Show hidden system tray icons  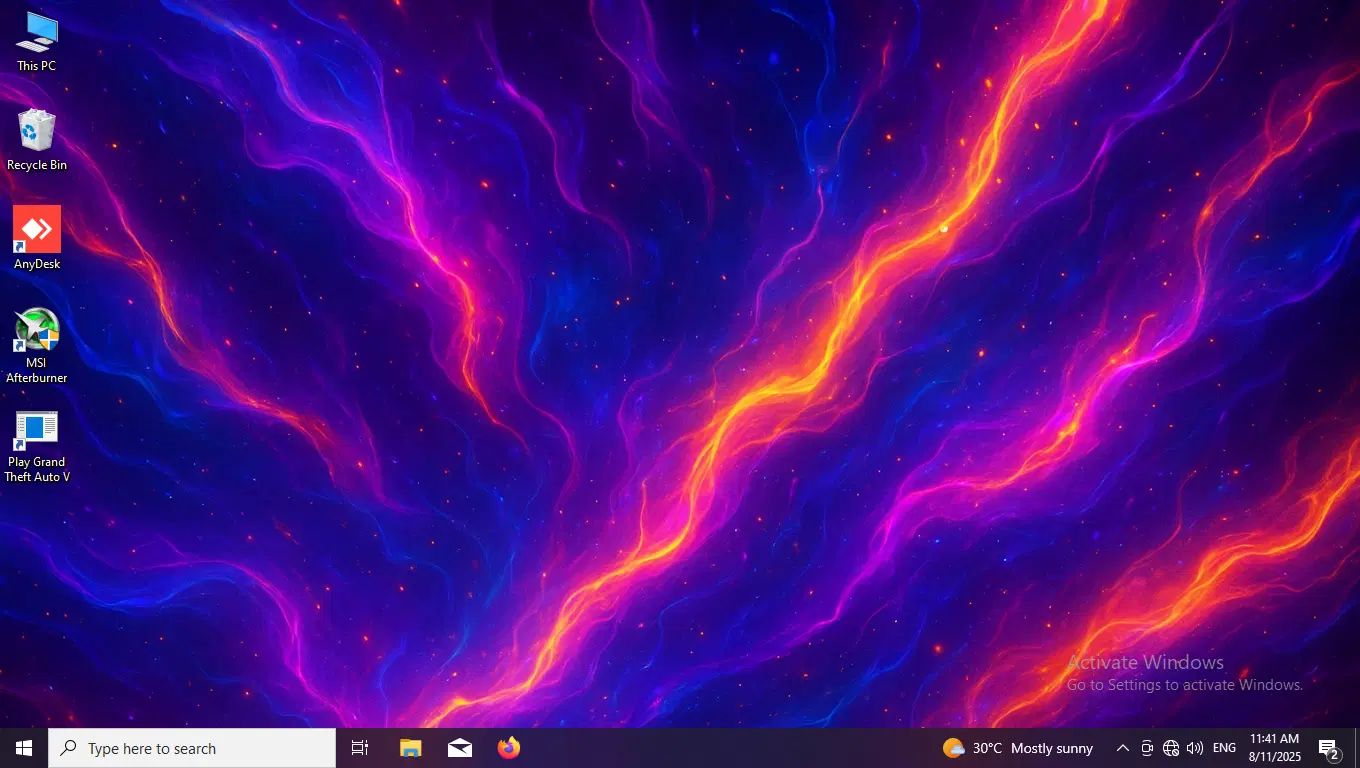1122,748
